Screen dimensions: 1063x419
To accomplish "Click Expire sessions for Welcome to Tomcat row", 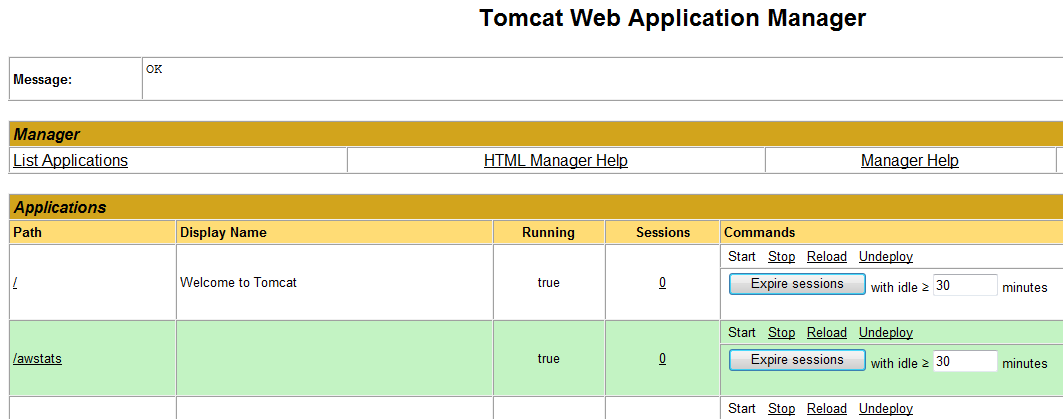I will pos(797,284).
